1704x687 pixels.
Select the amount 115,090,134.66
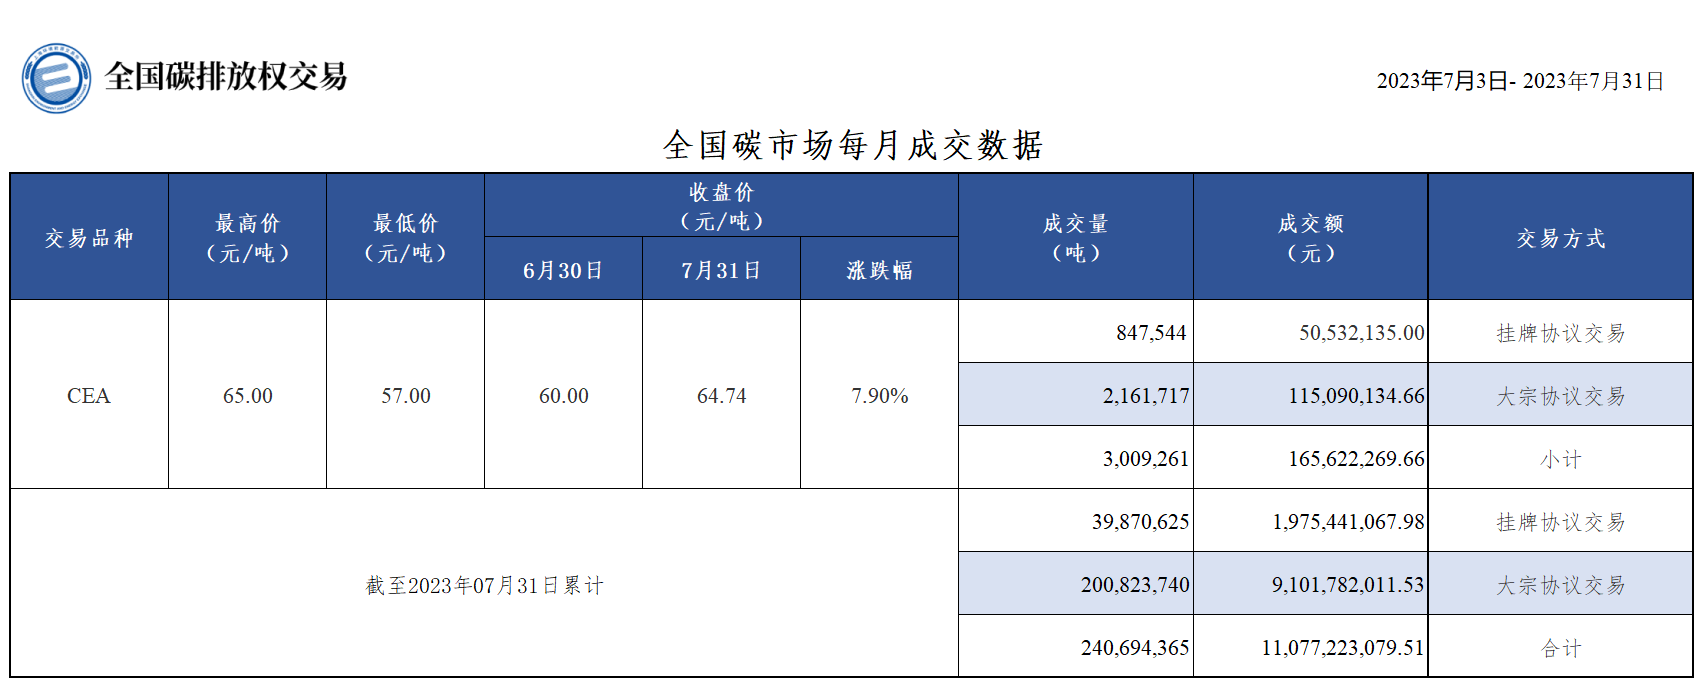point(1357,396)
